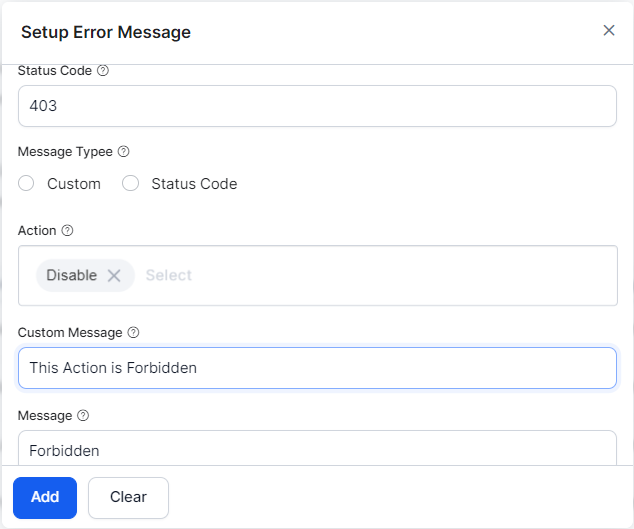Focus the Custom Message text input

[x=317, y=367]
